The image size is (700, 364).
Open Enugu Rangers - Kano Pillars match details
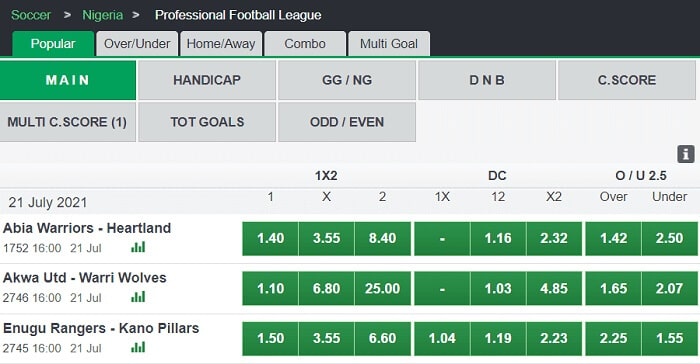[101, 328]
